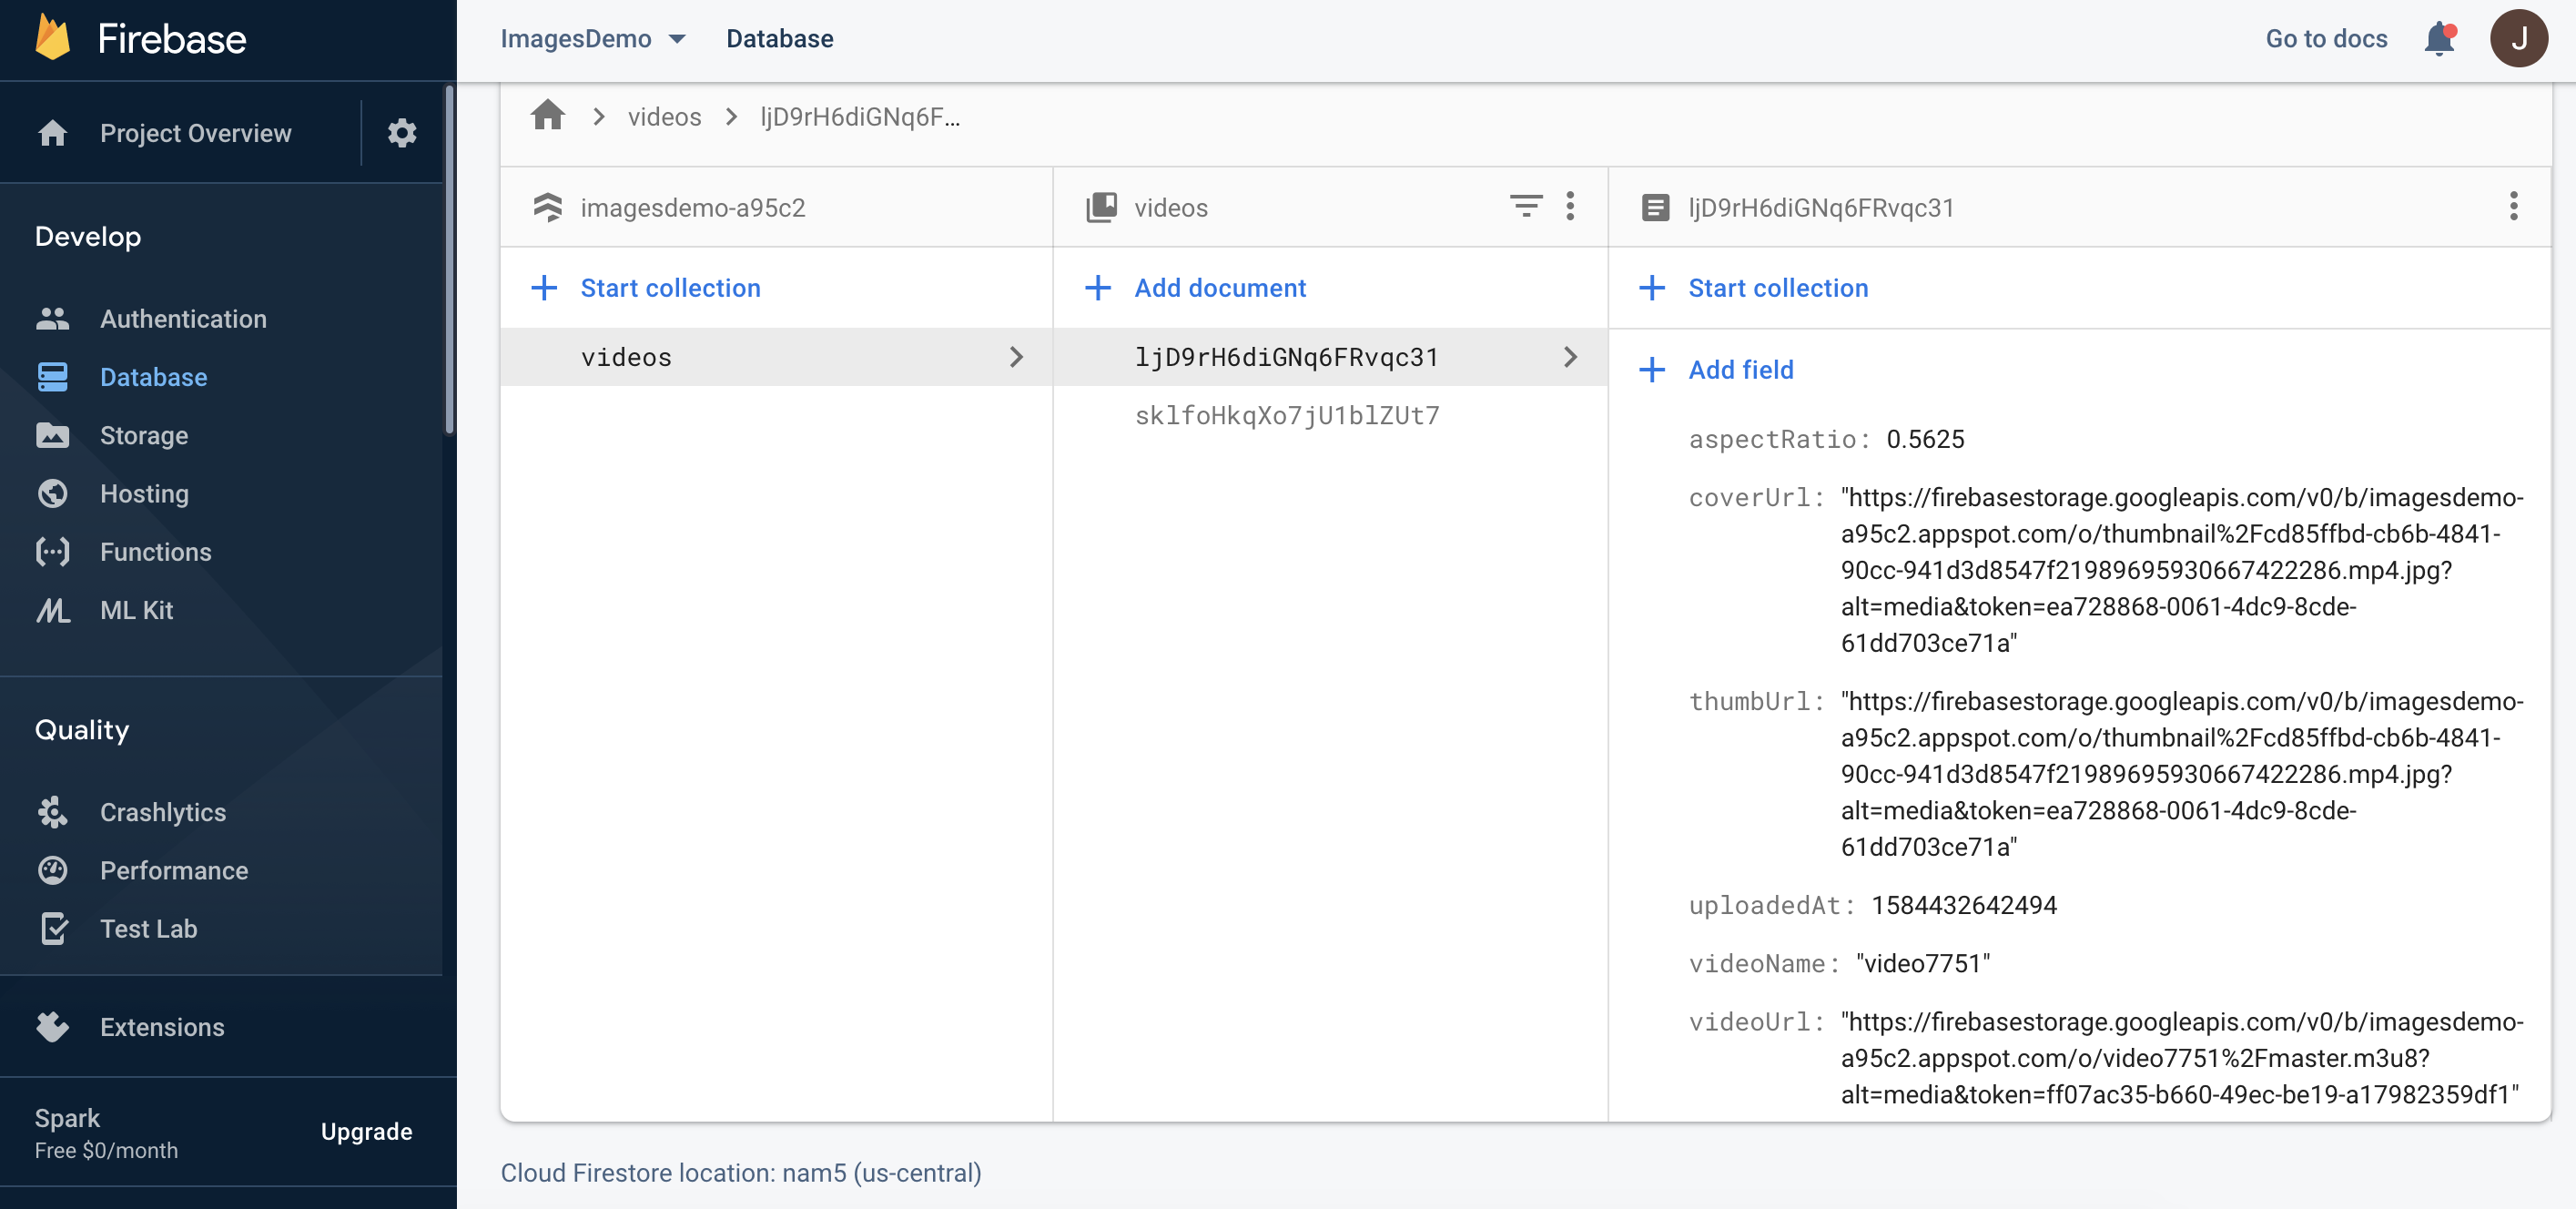This screenshot has height=1209, width=2576.
Task: Click the Database sidebar icon
Action: pos(53,377)
